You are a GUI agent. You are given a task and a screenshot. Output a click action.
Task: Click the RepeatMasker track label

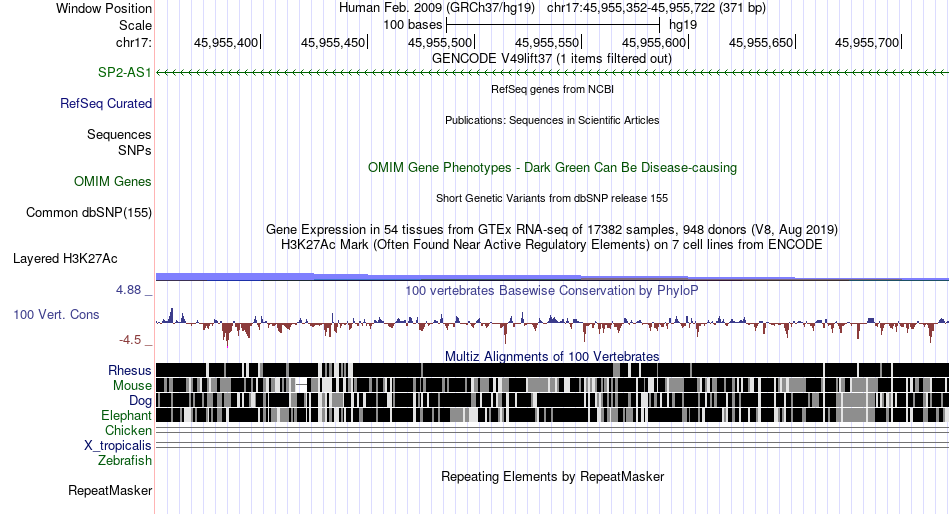[110, 491]
